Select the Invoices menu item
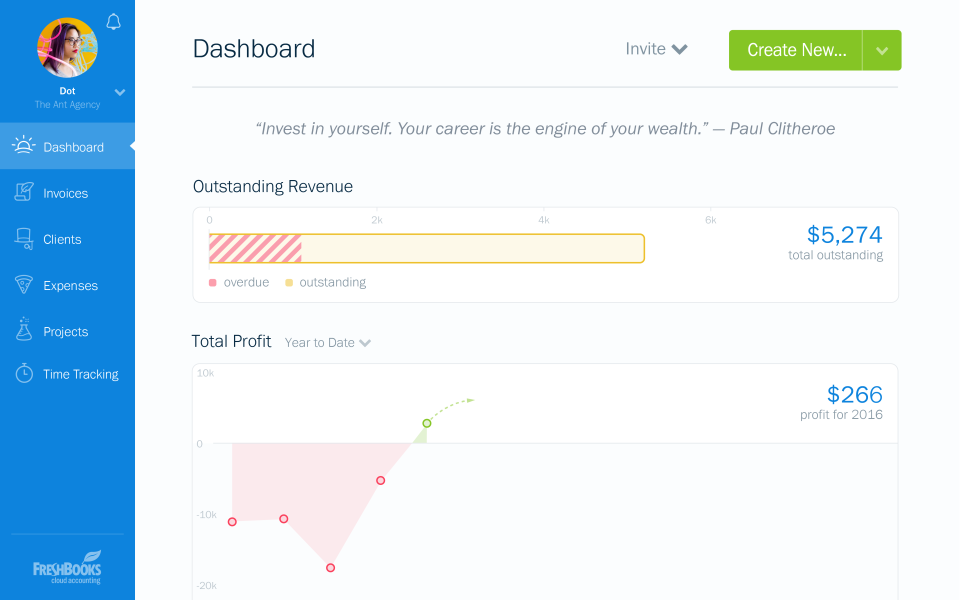This screenshot has width=960, height=600. pos(67,193)
